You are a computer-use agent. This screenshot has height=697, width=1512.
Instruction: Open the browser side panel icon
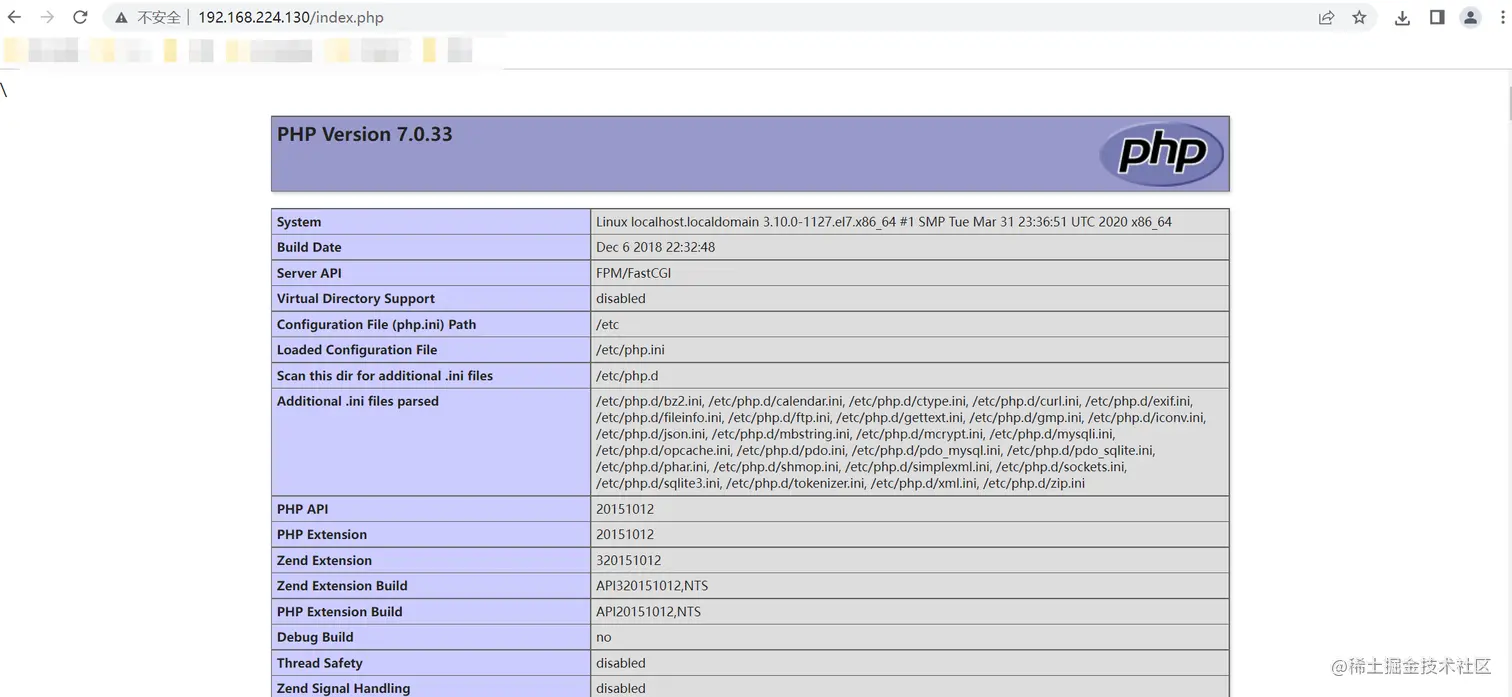pos(1437,17)
